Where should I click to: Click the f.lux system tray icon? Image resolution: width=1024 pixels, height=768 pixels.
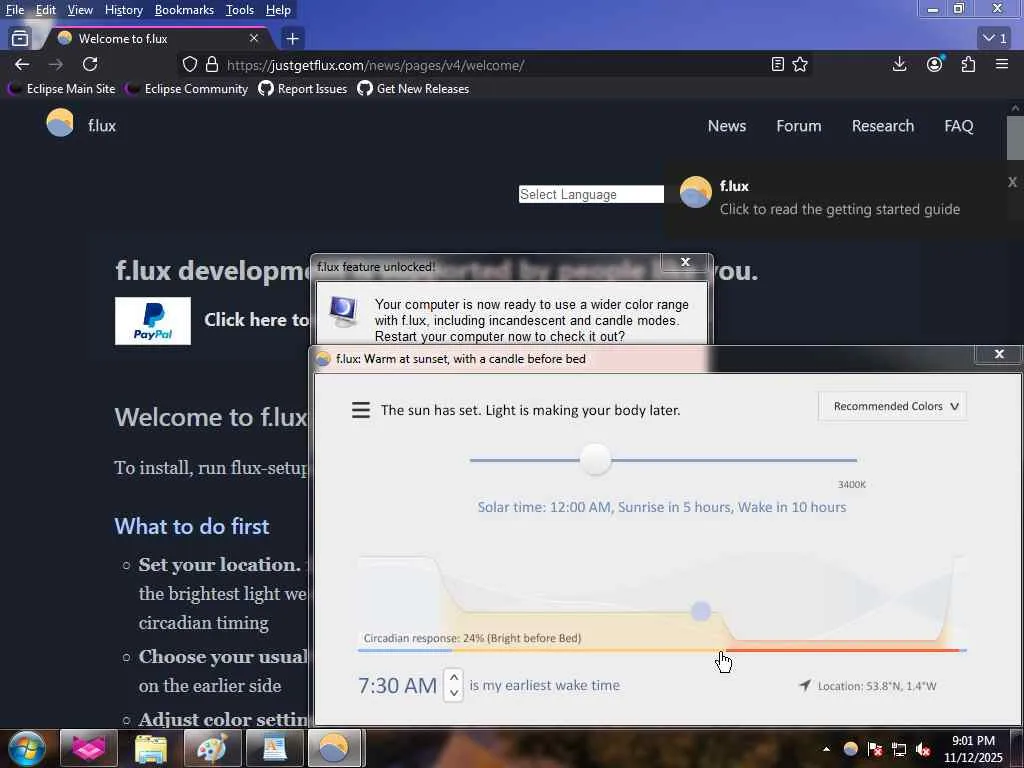pos(850,749)
